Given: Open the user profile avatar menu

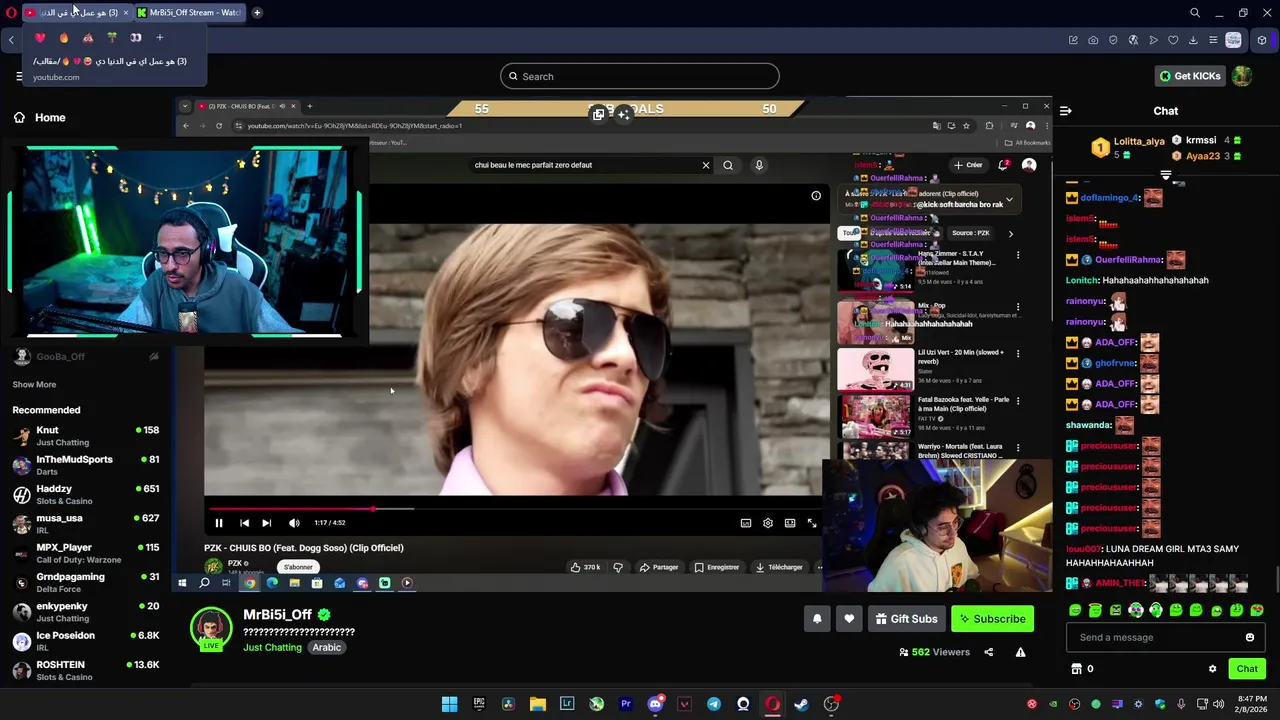Looking at the screenshot, I should point(1242,76).
